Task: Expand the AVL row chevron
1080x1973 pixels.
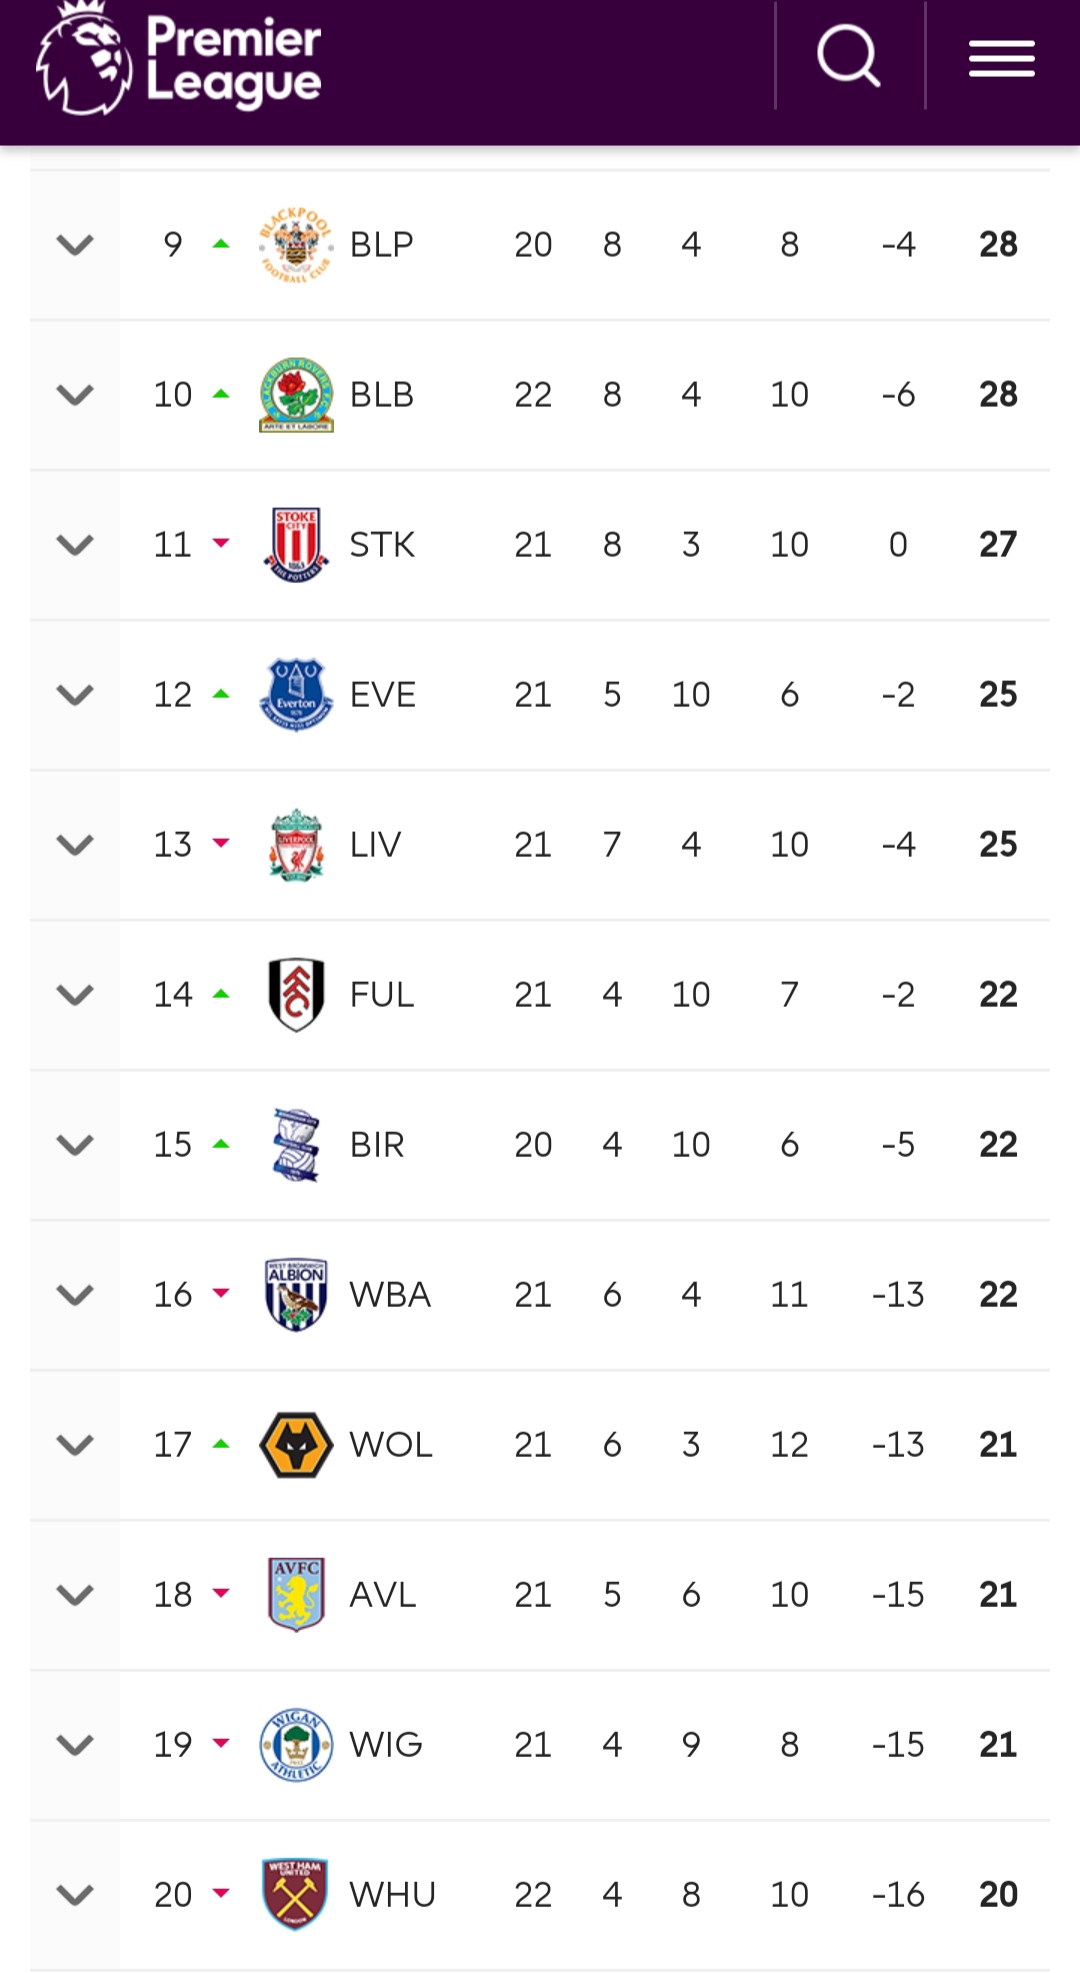Action: (x=75, y=1595)
